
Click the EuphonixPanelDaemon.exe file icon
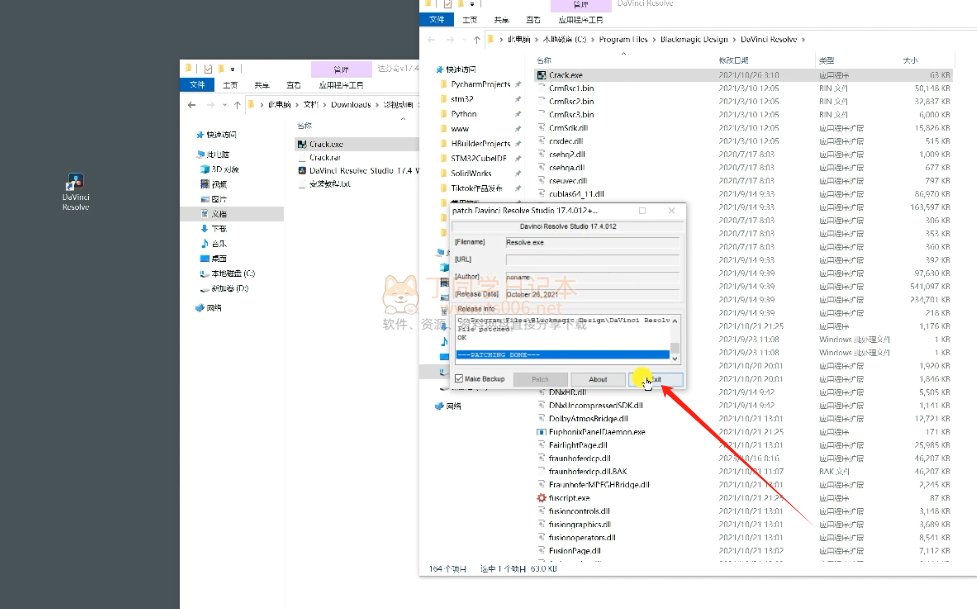point(541,432)
